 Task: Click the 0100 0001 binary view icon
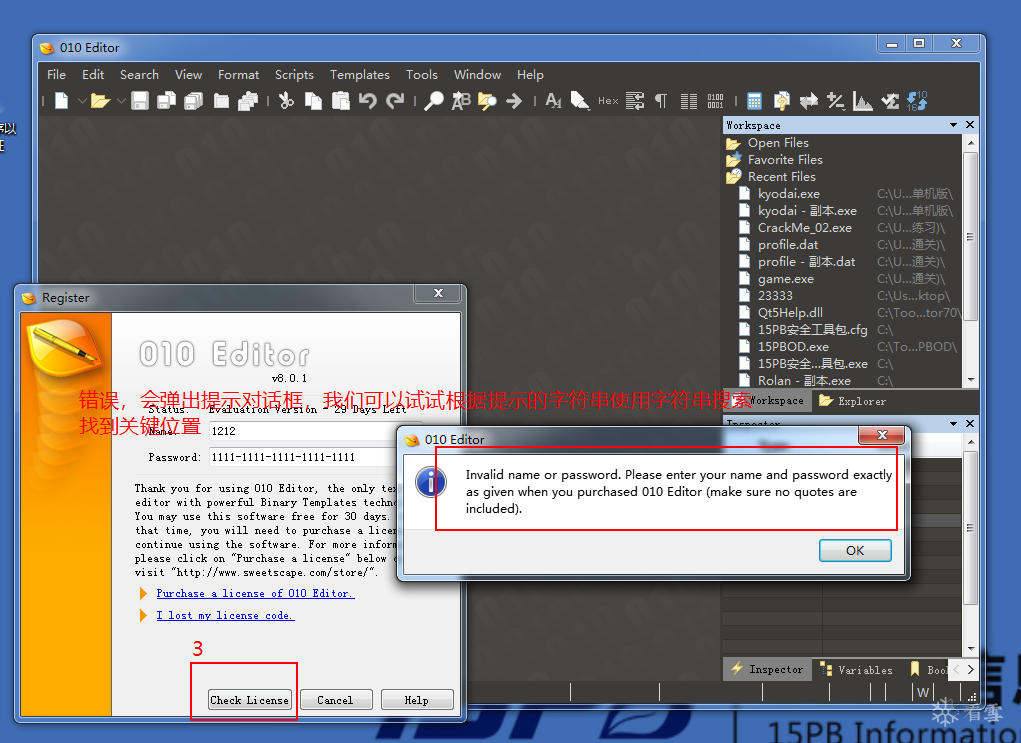pyautogui.click(x=715, y=101)
